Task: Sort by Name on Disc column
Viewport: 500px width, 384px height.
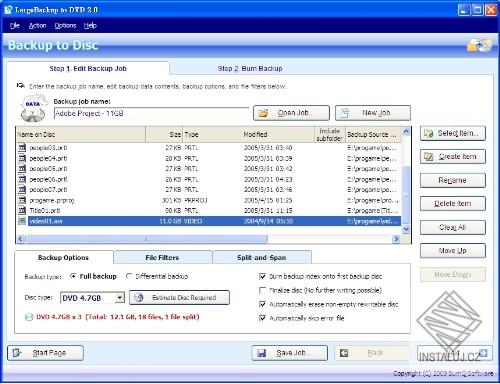Action: [81, 135]
